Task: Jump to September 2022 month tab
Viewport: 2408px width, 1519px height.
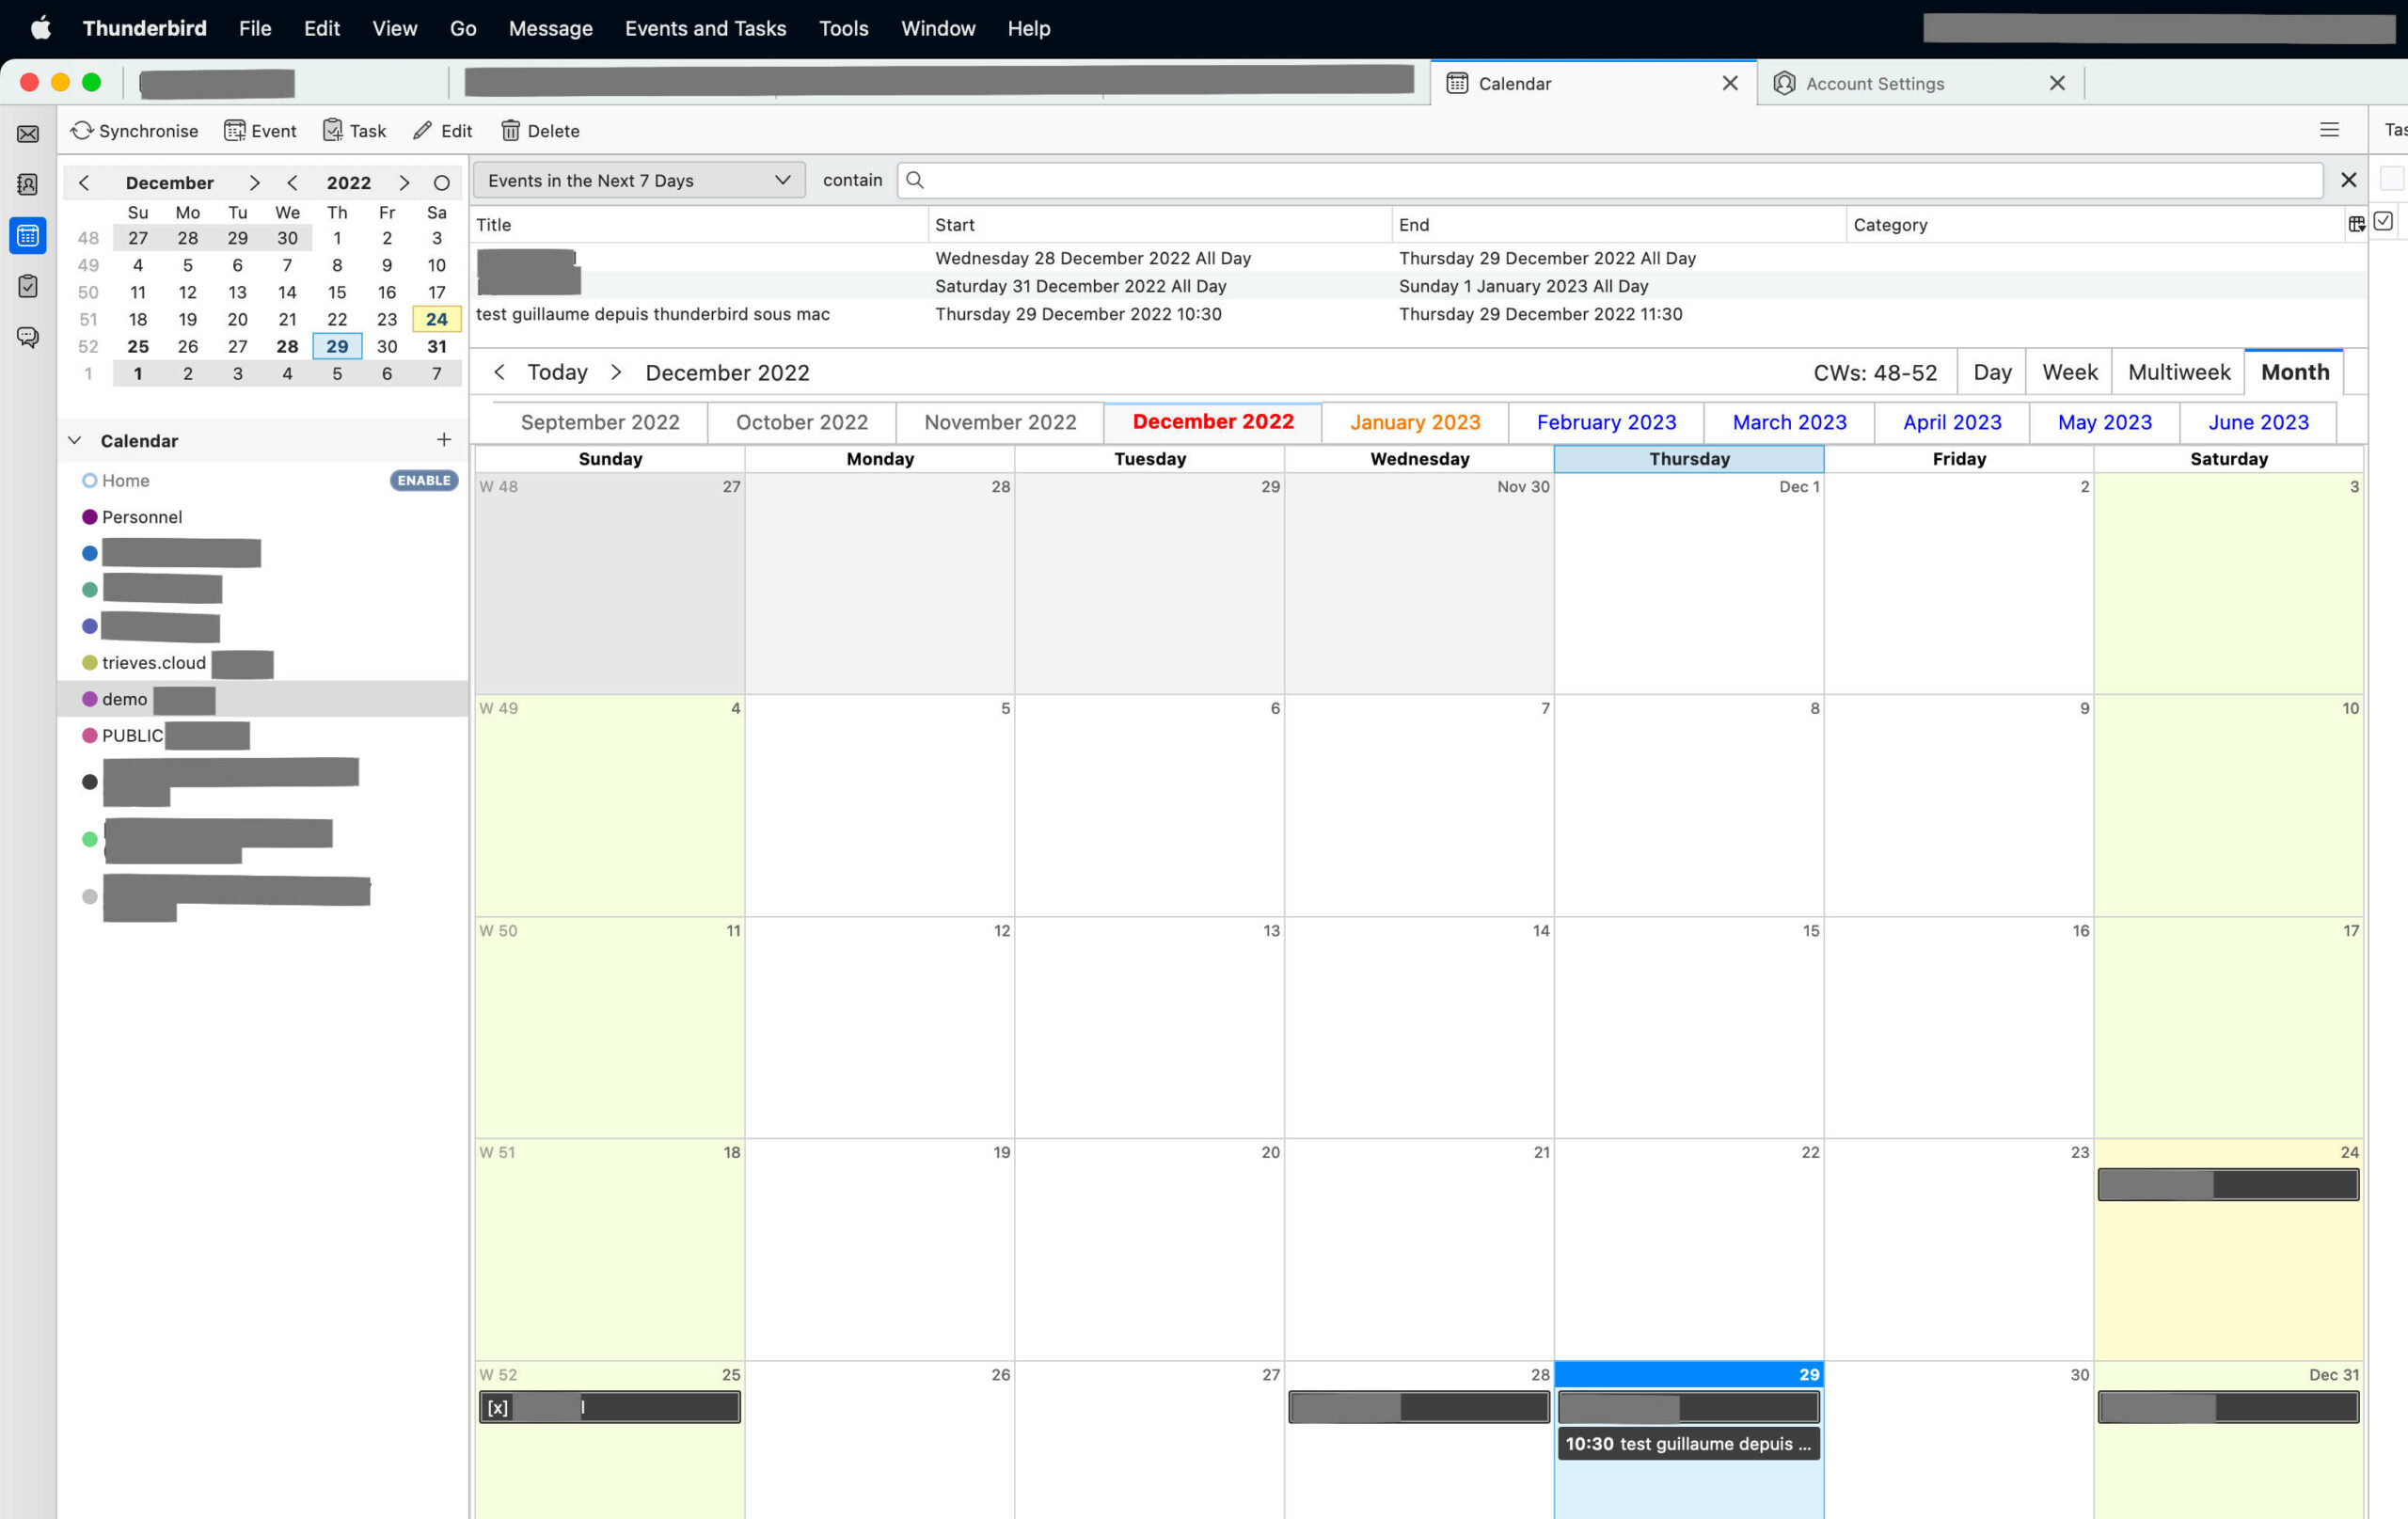Action: click(600, 422)
